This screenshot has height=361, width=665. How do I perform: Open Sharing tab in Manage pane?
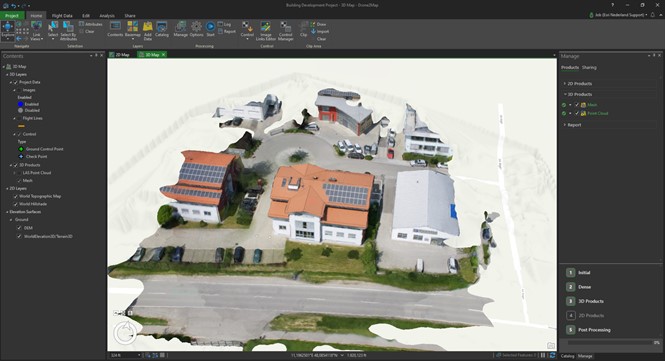(589, 67)
